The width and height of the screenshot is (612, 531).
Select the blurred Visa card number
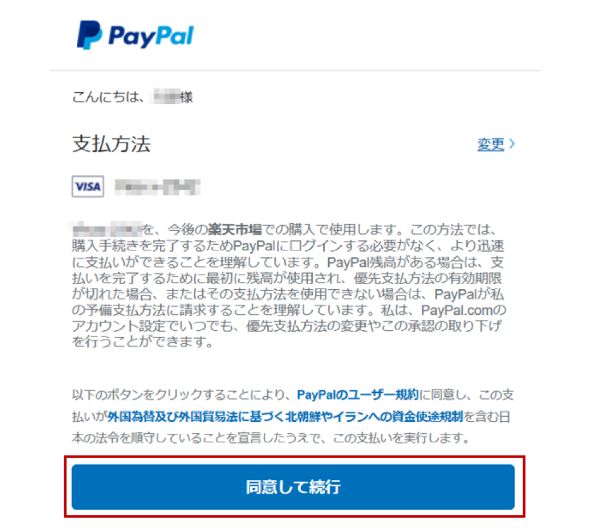coord(158,187)
